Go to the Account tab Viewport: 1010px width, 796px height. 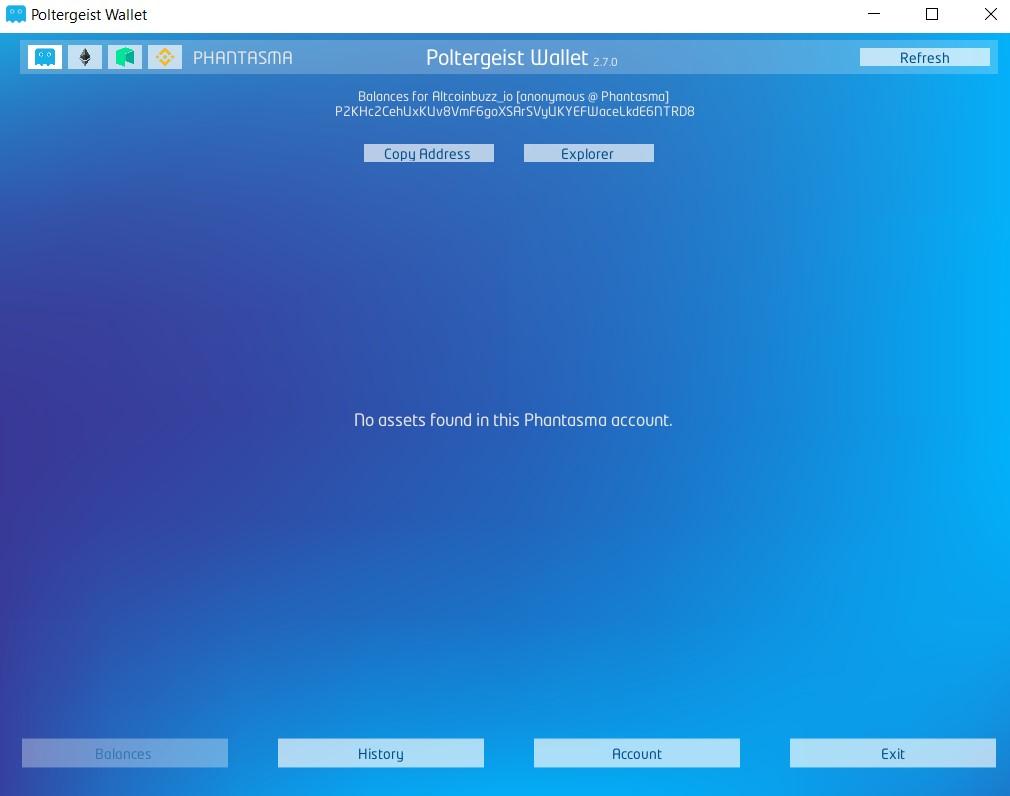pyautogui.click(x=636, y=753)
